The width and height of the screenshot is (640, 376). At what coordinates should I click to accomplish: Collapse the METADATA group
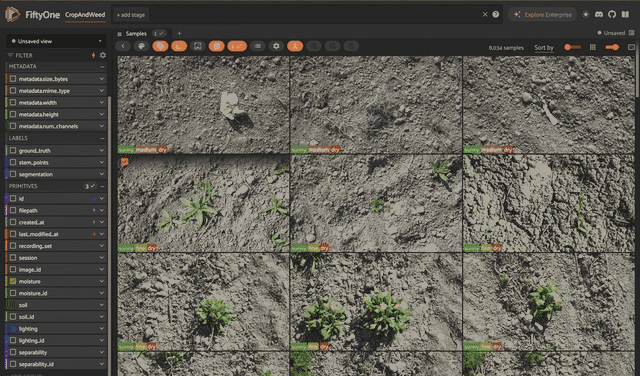point(102,67)
